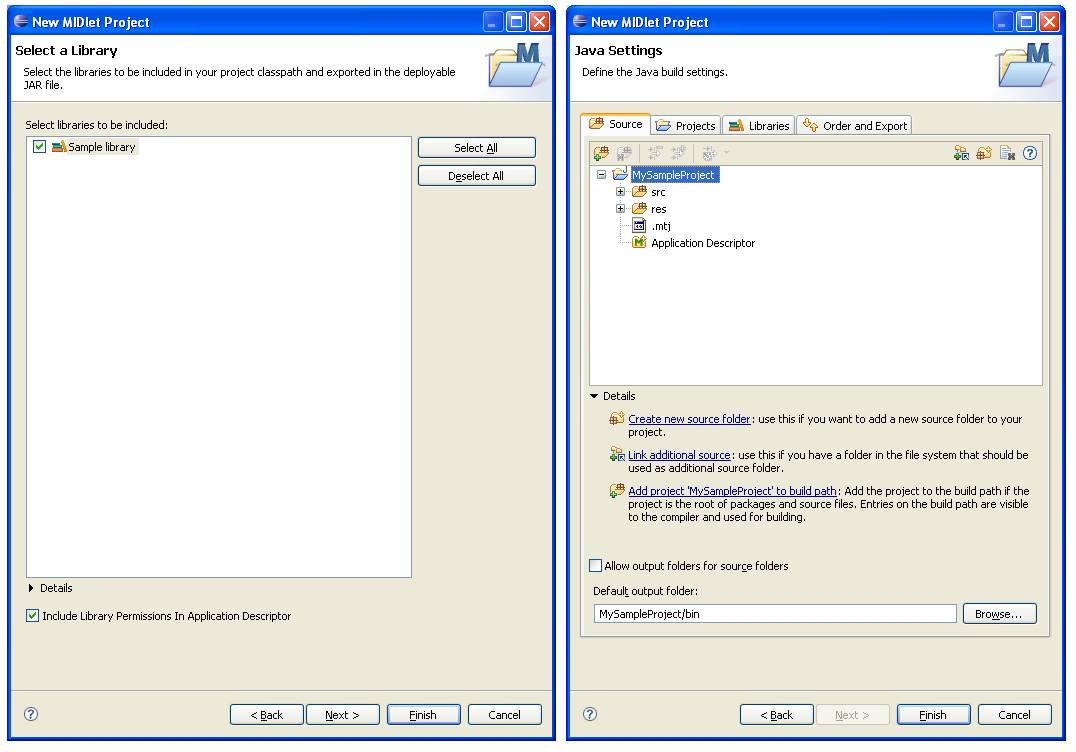Open the Configure filters dropdown arrow
Image resolution: width=1076 pixels, height=752 pixels.
point(726,153)
